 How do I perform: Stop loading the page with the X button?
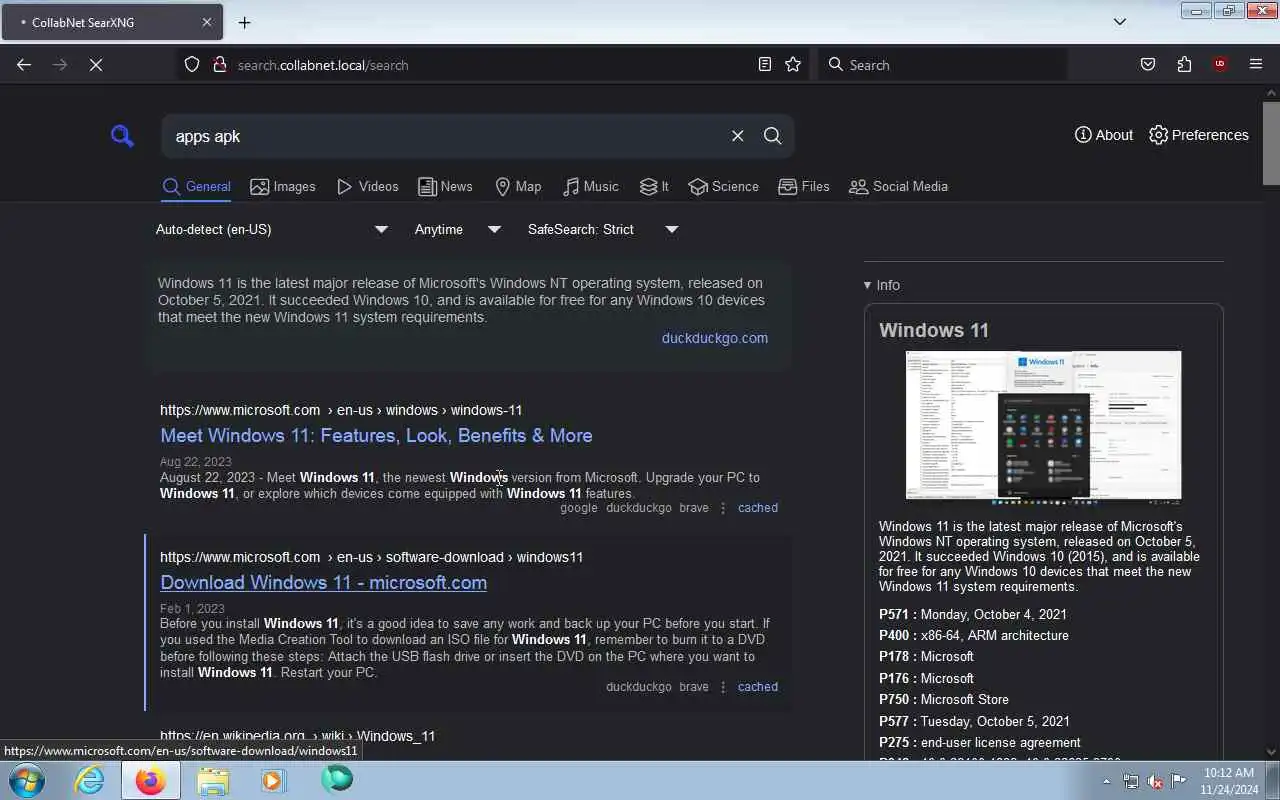click(96, 65)
